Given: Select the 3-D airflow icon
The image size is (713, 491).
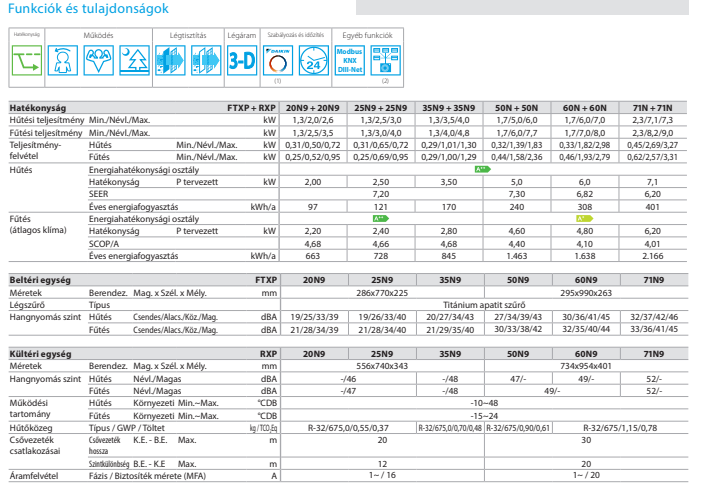Looking at the screenshot, I should coord(242,60).
